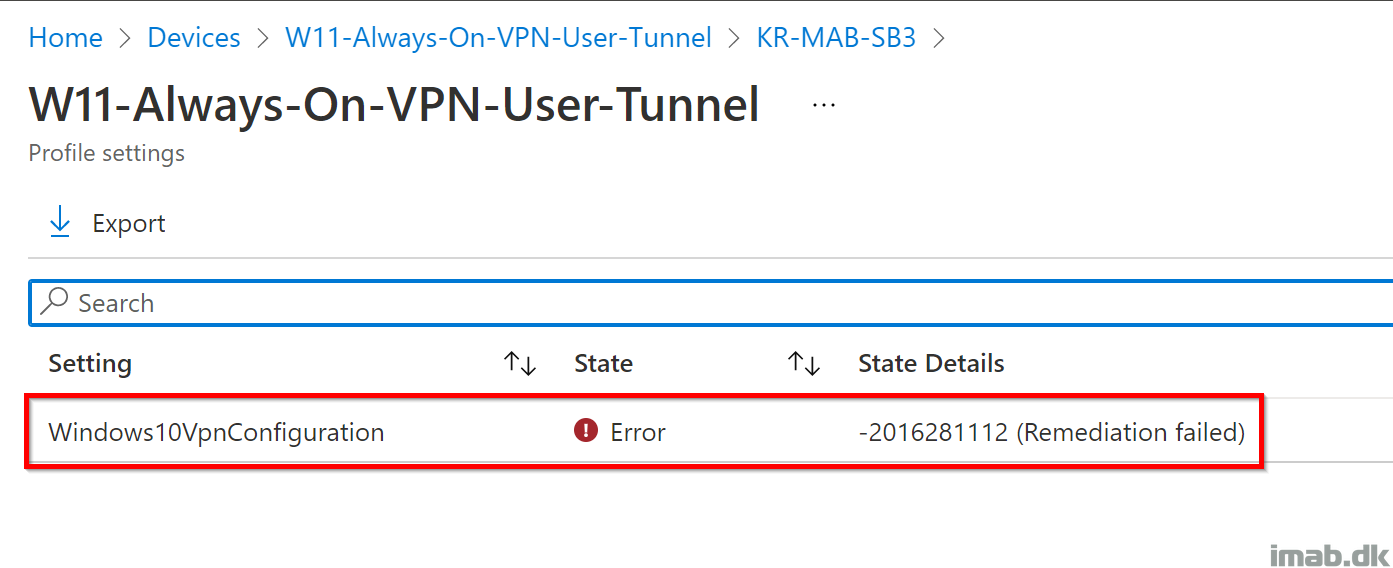Sort by State column arrows
This screenshot has width=1393, height=568.
pos(803,363)
